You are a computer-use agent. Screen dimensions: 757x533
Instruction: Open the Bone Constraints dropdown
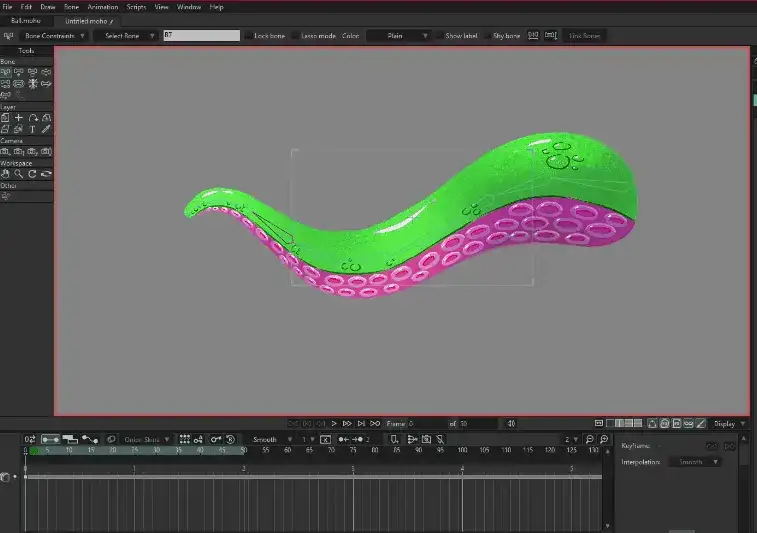click(54, 36)
